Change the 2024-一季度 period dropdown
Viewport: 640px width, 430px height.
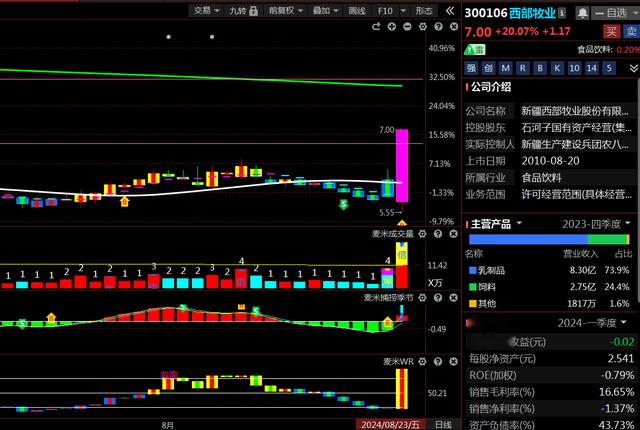[x=591, y=323]
